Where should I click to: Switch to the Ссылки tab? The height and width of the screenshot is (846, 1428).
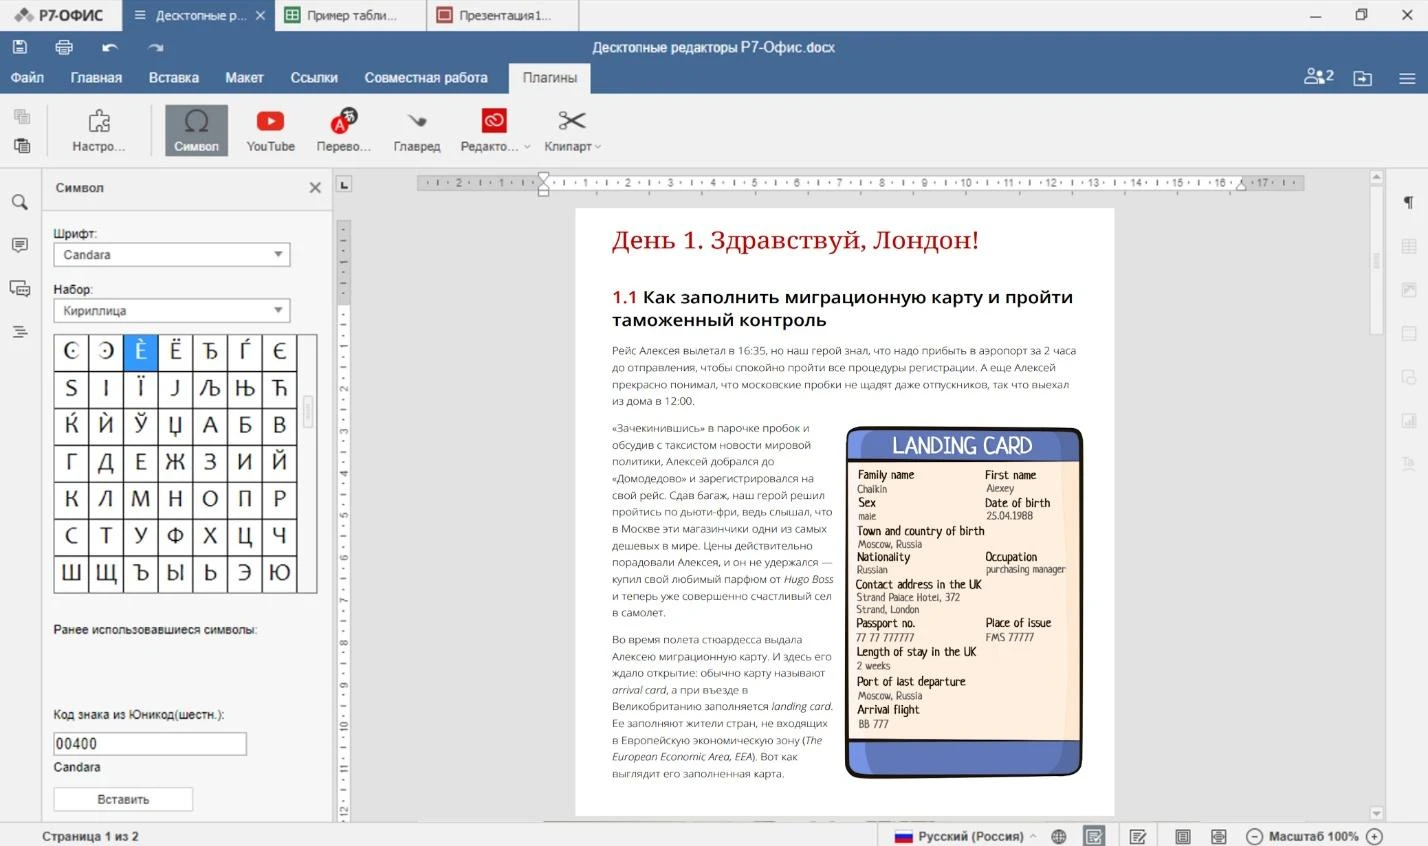click(314, 77)
